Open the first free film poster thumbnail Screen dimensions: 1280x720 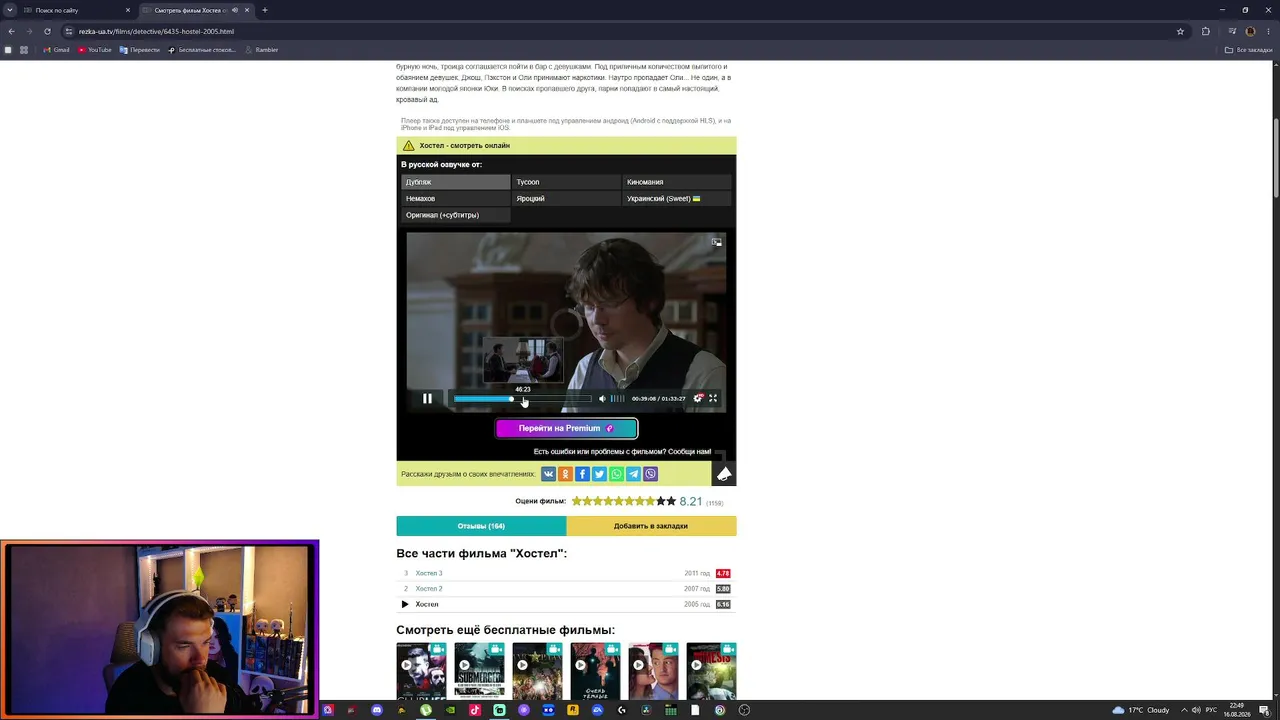tap(421, 671)
